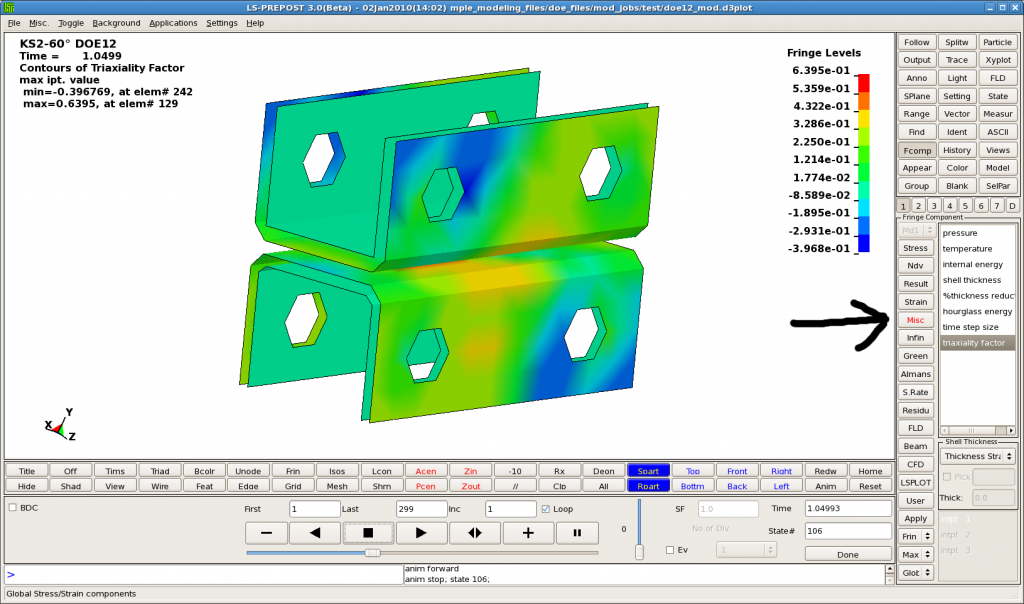Disable the Loop checkbox
The image size is (1024, 604).
pyautogui.click(x=546, y=509)
